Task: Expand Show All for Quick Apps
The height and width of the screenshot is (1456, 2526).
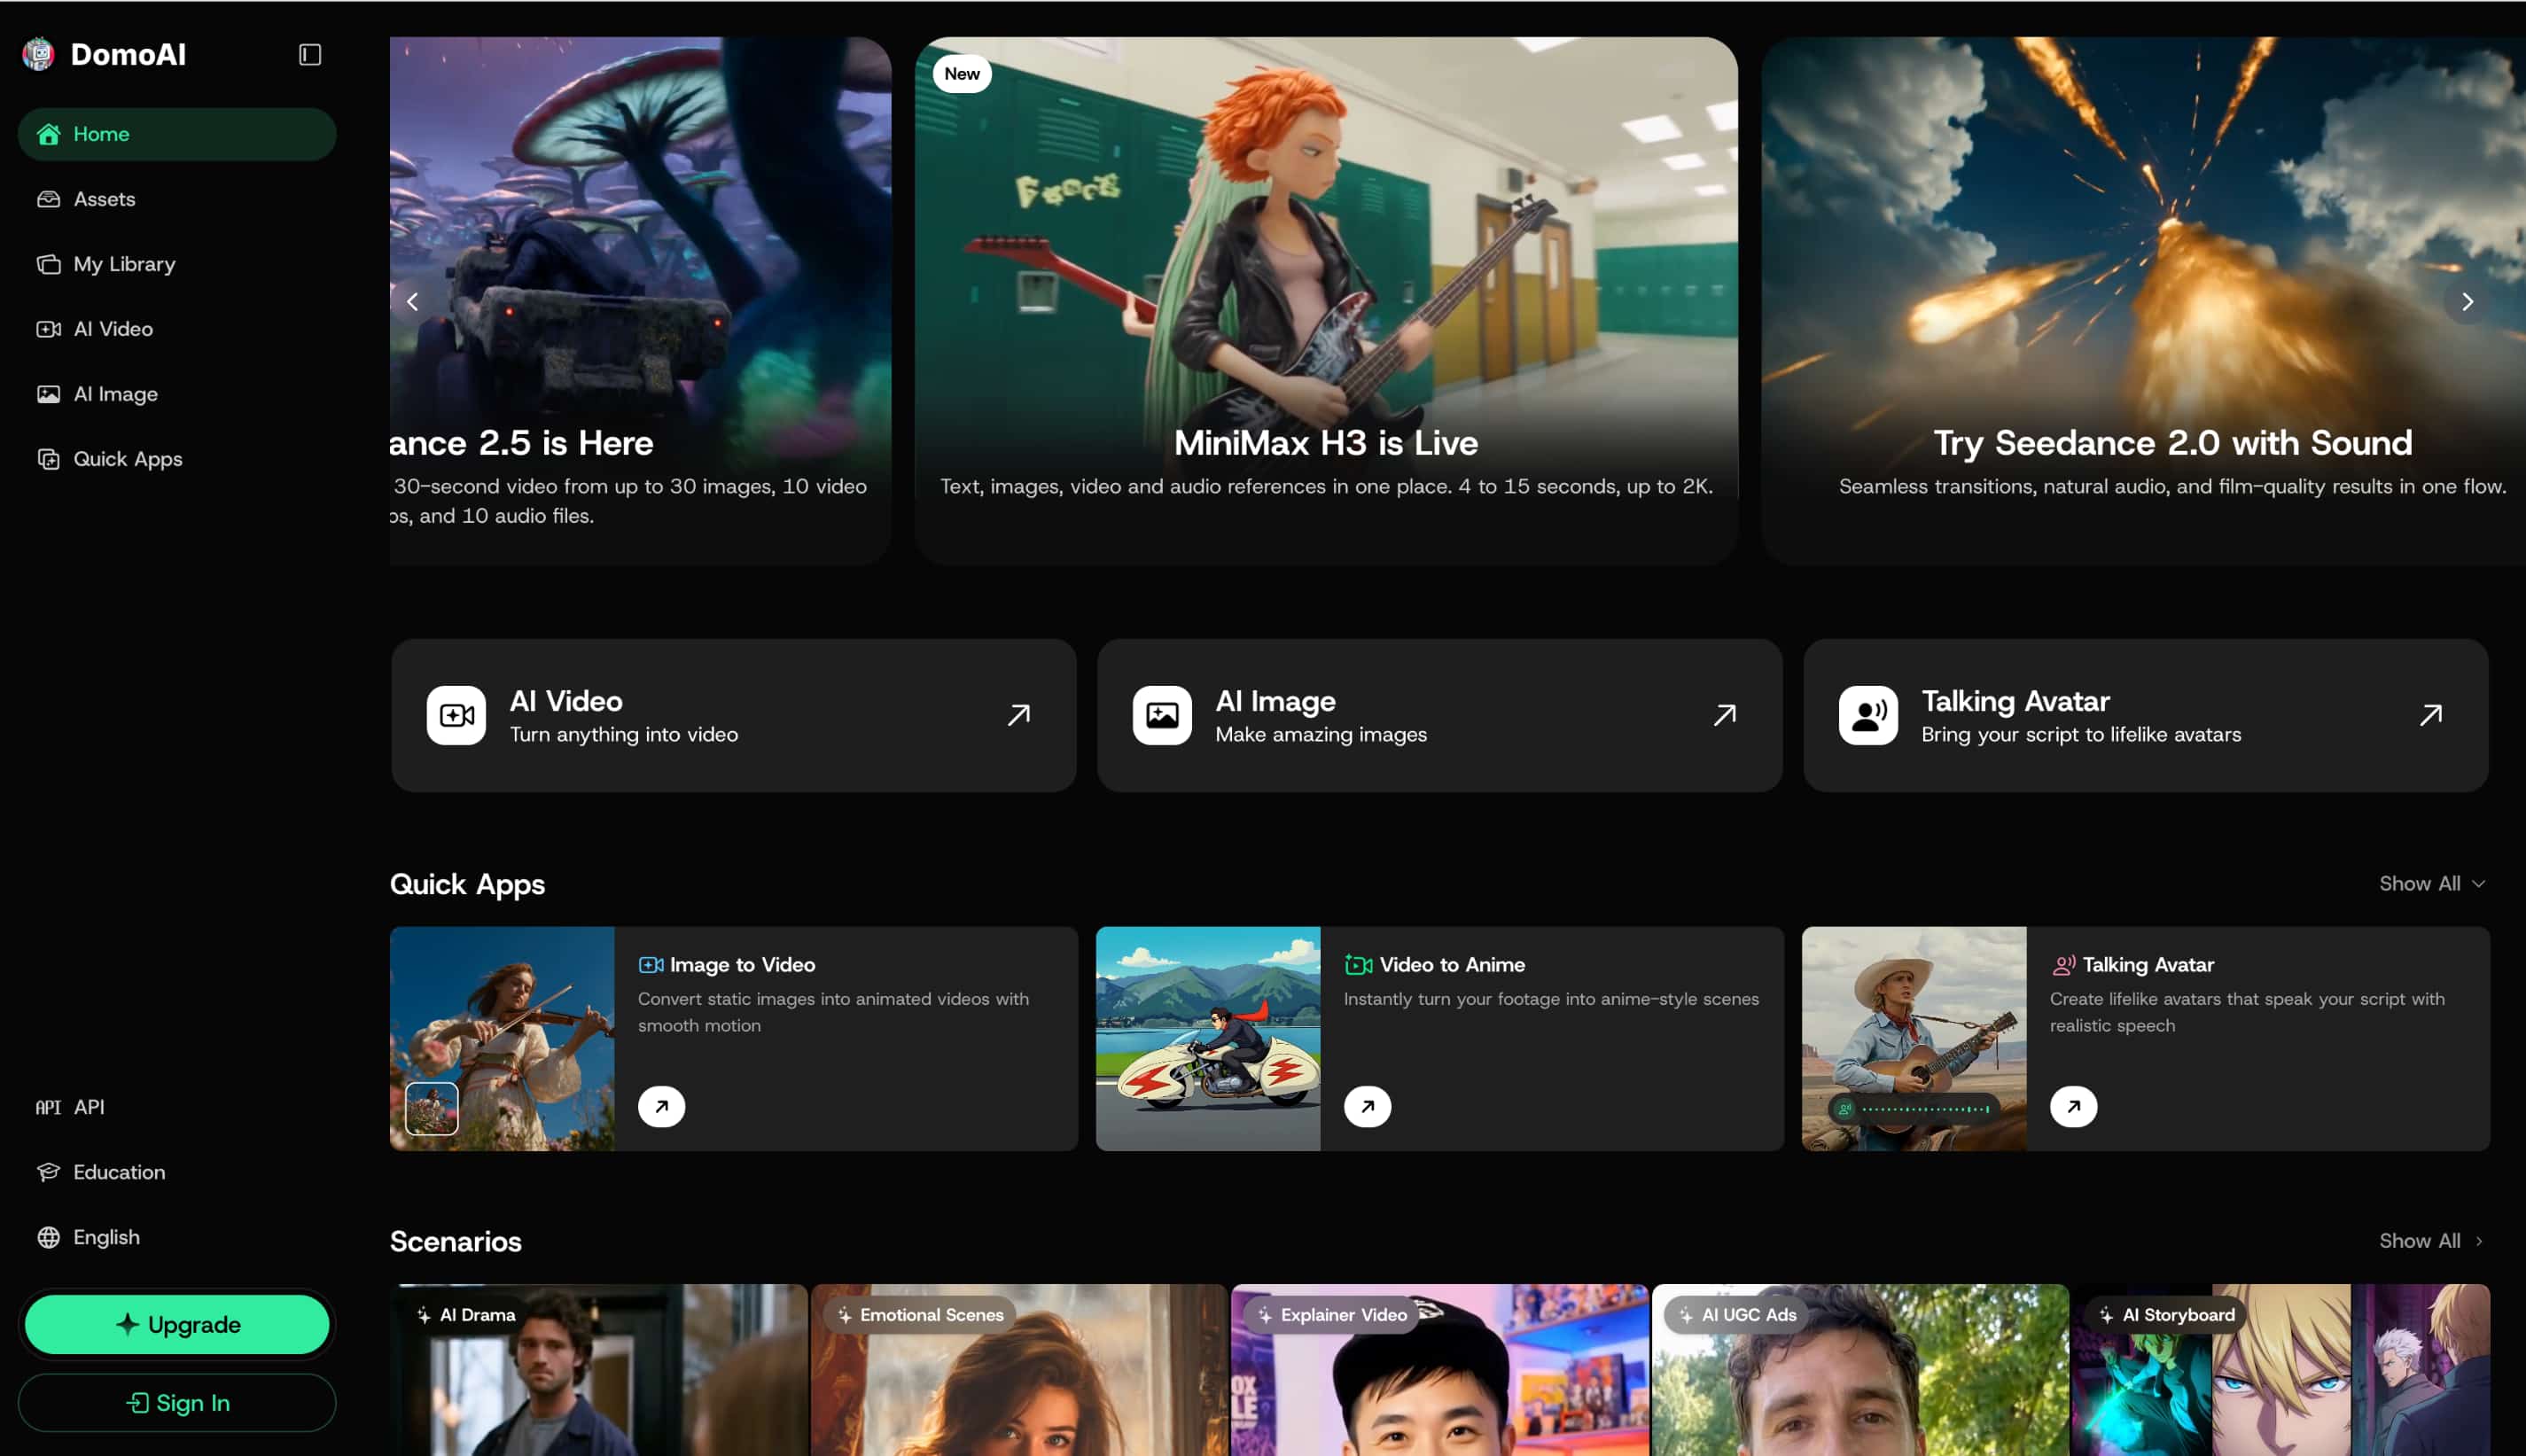Action: [x=2432, y=883]
